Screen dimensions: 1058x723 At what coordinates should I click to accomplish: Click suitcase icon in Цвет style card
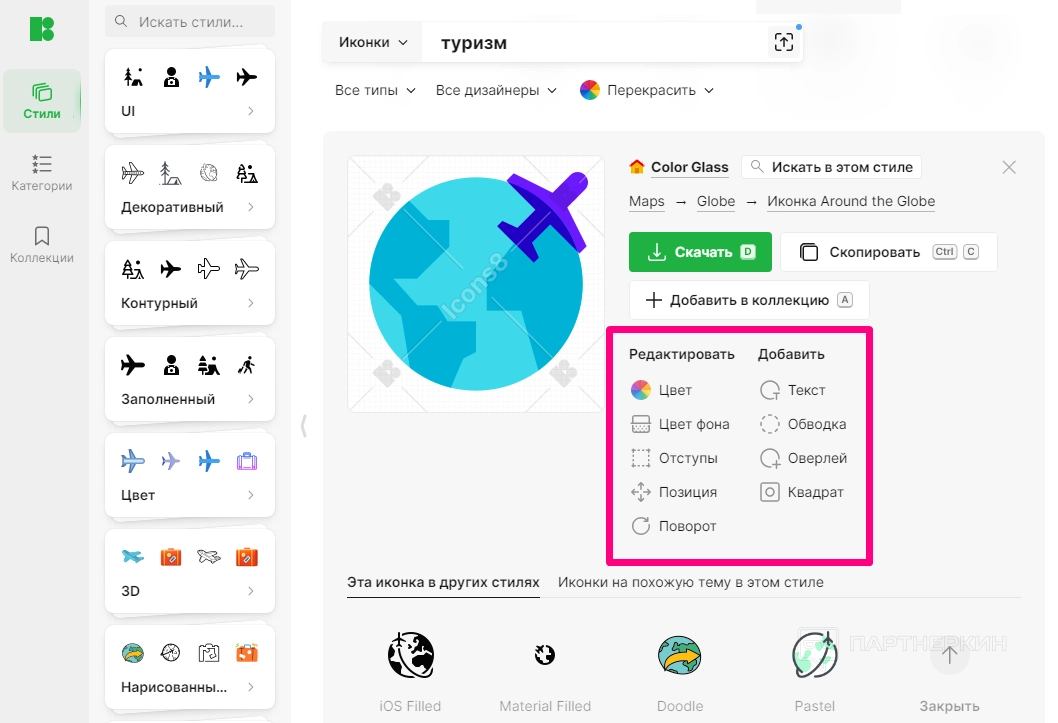pos(247,461)
